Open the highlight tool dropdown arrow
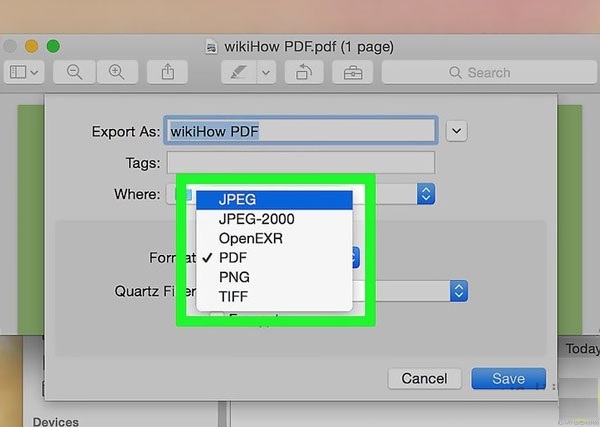Screen dimensions: 600x427 (266, 72)
